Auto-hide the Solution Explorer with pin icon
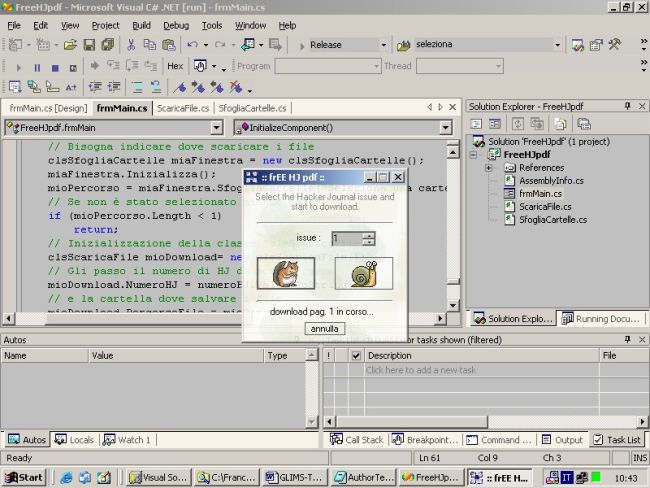 [x=628, y=106]
